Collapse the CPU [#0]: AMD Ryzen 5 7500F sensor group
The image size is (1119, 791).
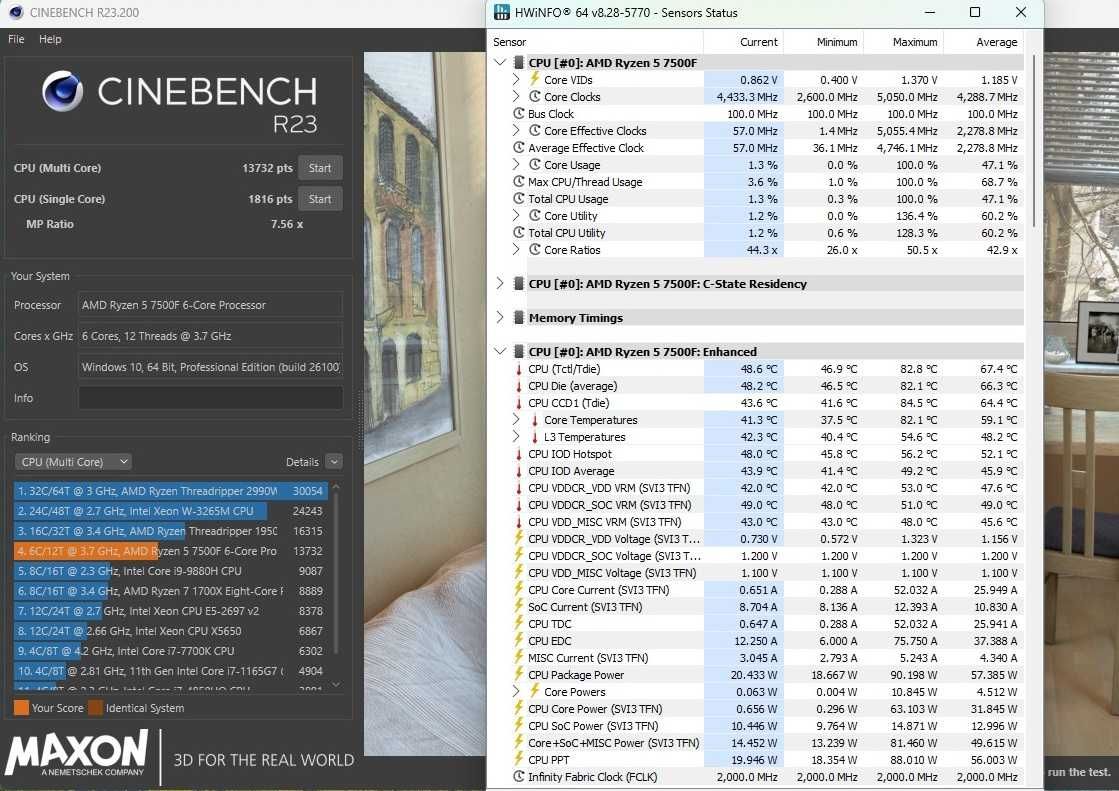tap(500, 63)
